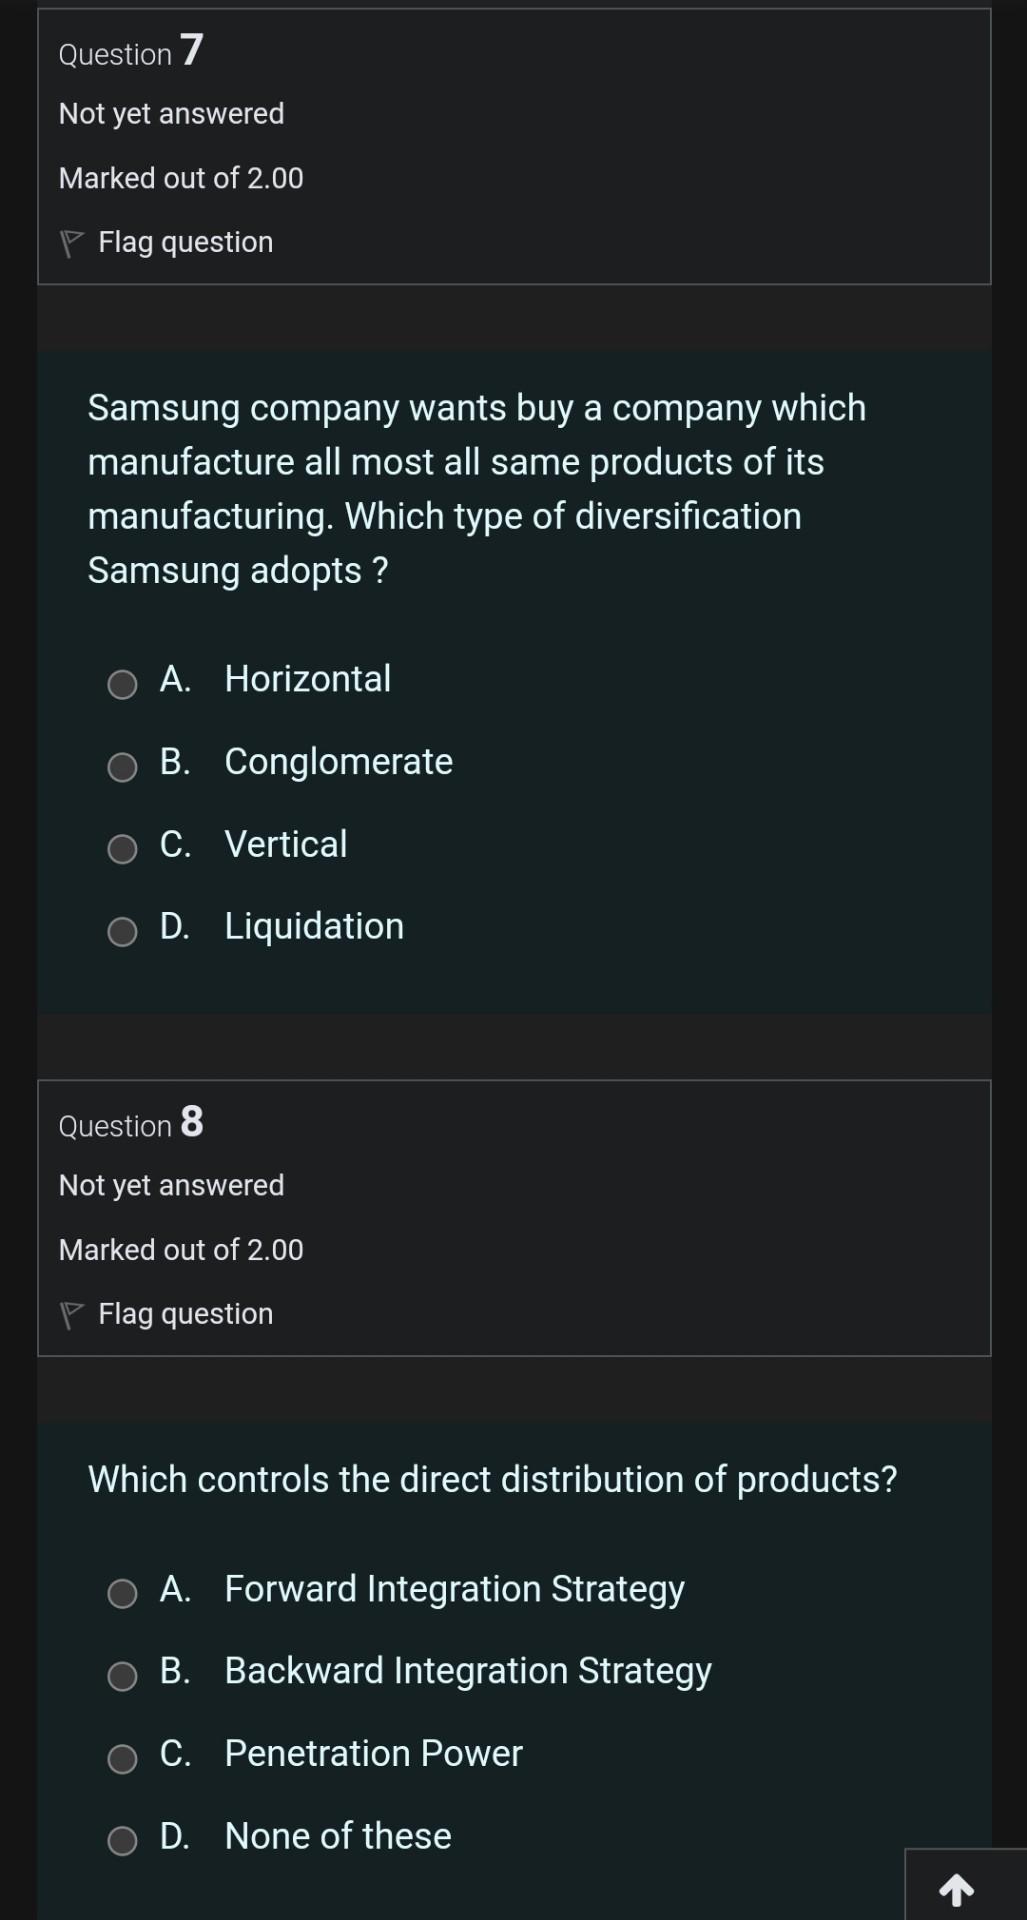Click the Question 8 heading
1027x1920 pixels.
point(130,1124)
